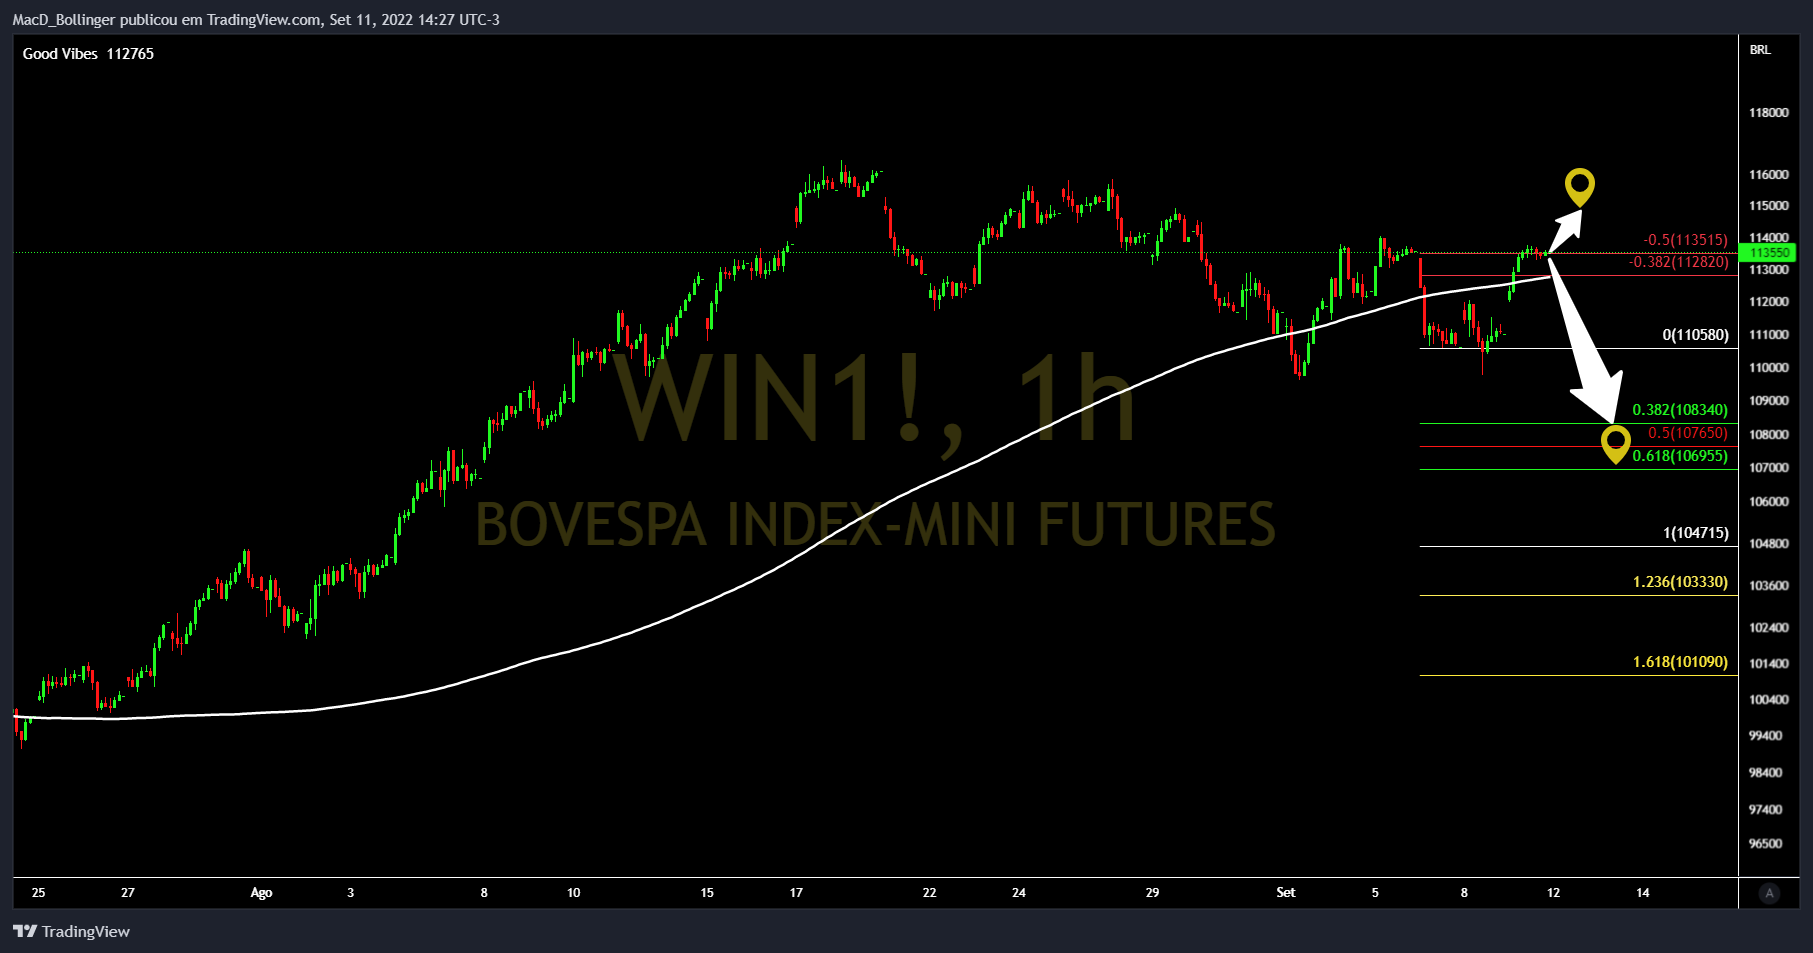Click the Good Vibes value 112765
Viewport: 1813px width, 953px height.
pos(130,54)
